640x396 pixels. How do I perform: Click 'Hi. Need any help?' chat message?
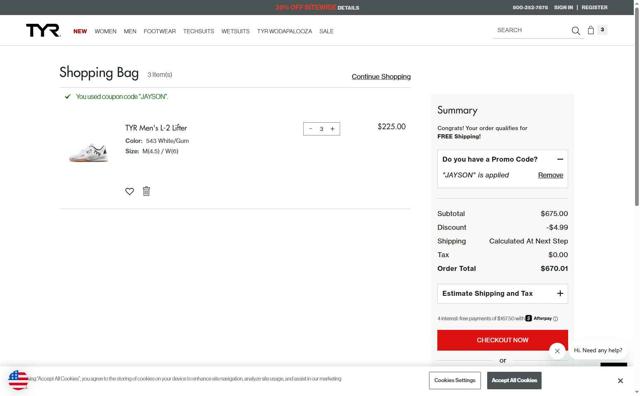[598, 350]
